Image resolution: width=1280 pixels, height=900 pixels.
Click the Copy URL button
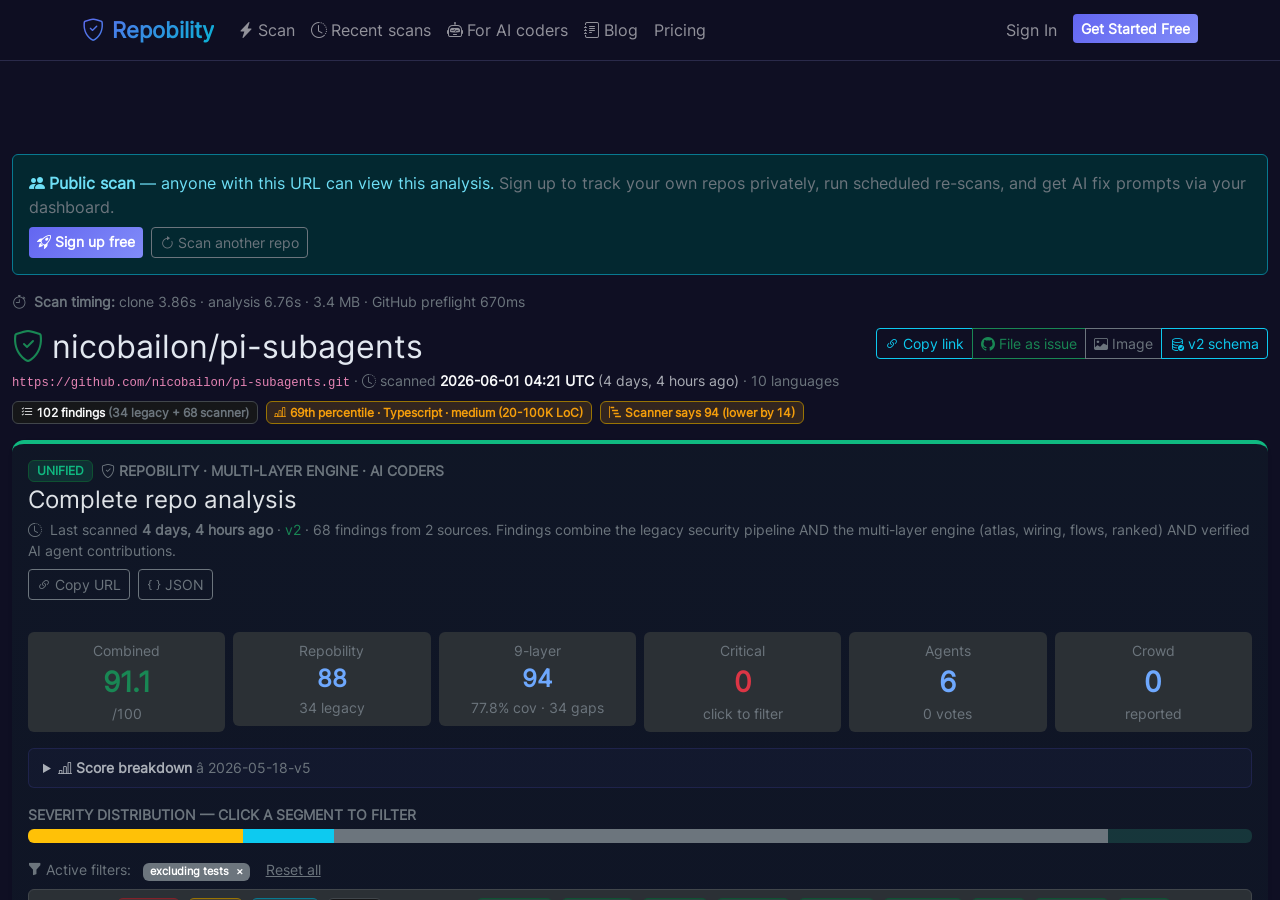[x=79, y=584]
